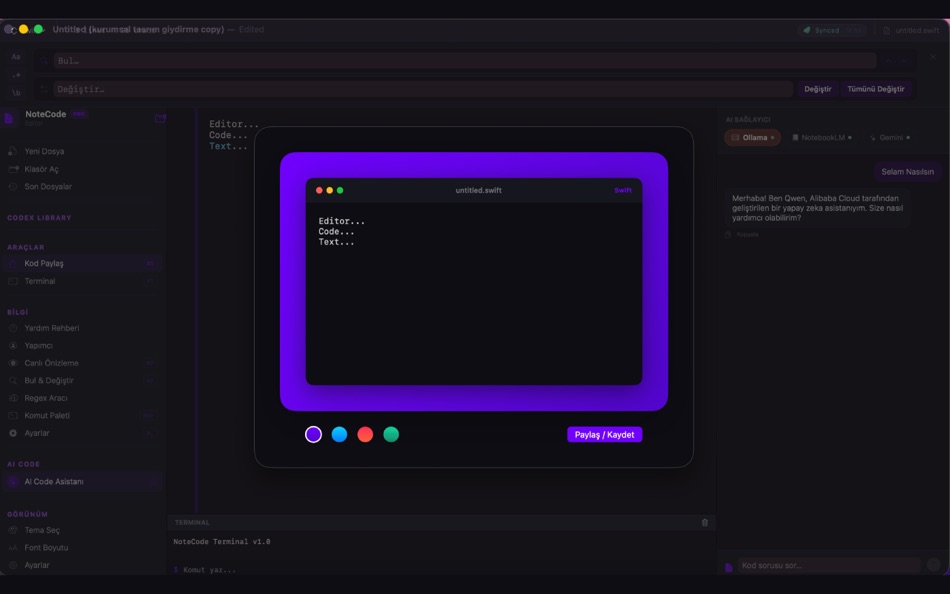Click the NoteCode app logo icon
This screenshot has width=950, height=594.
pyautogui.click(x=9, y=118)
